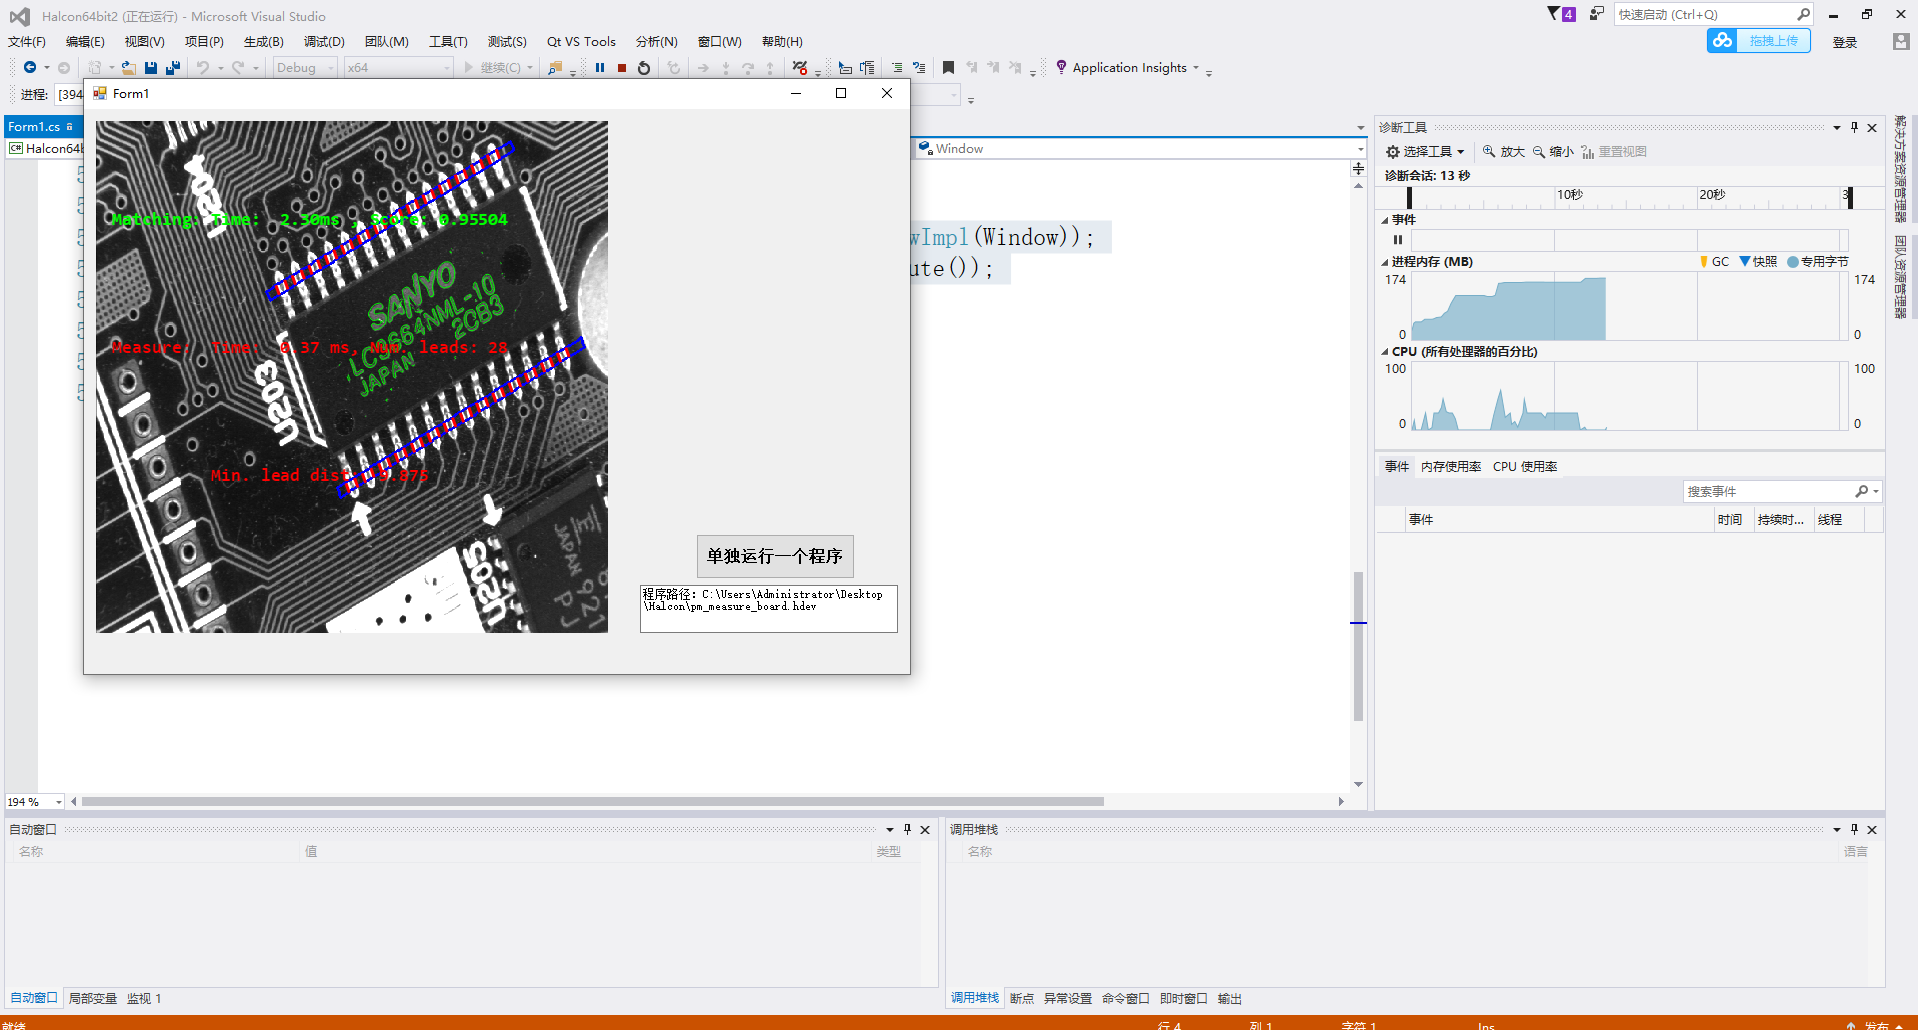
Task: Collapse the 进程内存 (MB) section
Action: point(1385,261)
